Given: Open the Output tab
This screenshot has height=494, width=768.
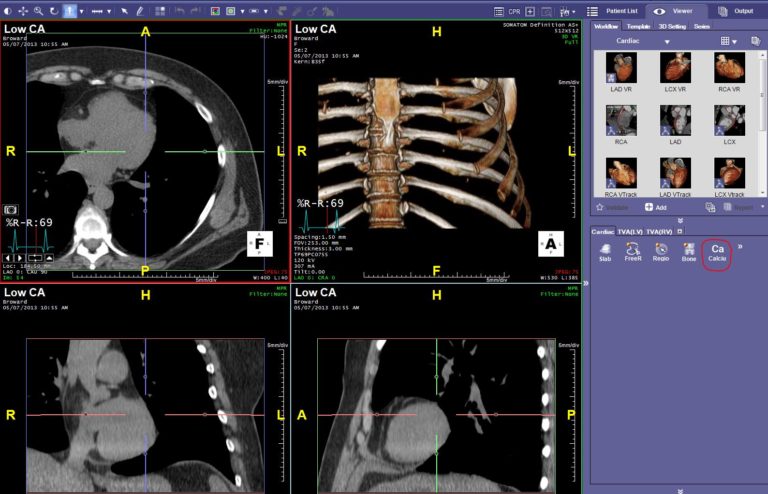Looking at the screenshot, I should [736, 11].
